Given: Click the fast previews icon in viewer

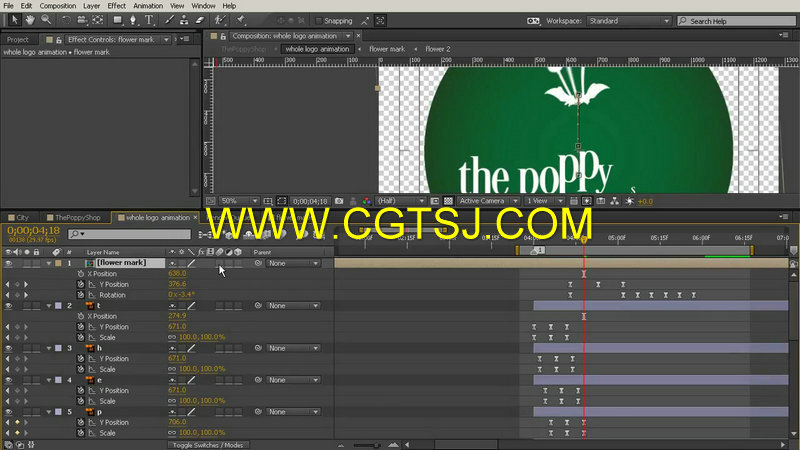Looking at the screenshot, I should coord(587,201).
